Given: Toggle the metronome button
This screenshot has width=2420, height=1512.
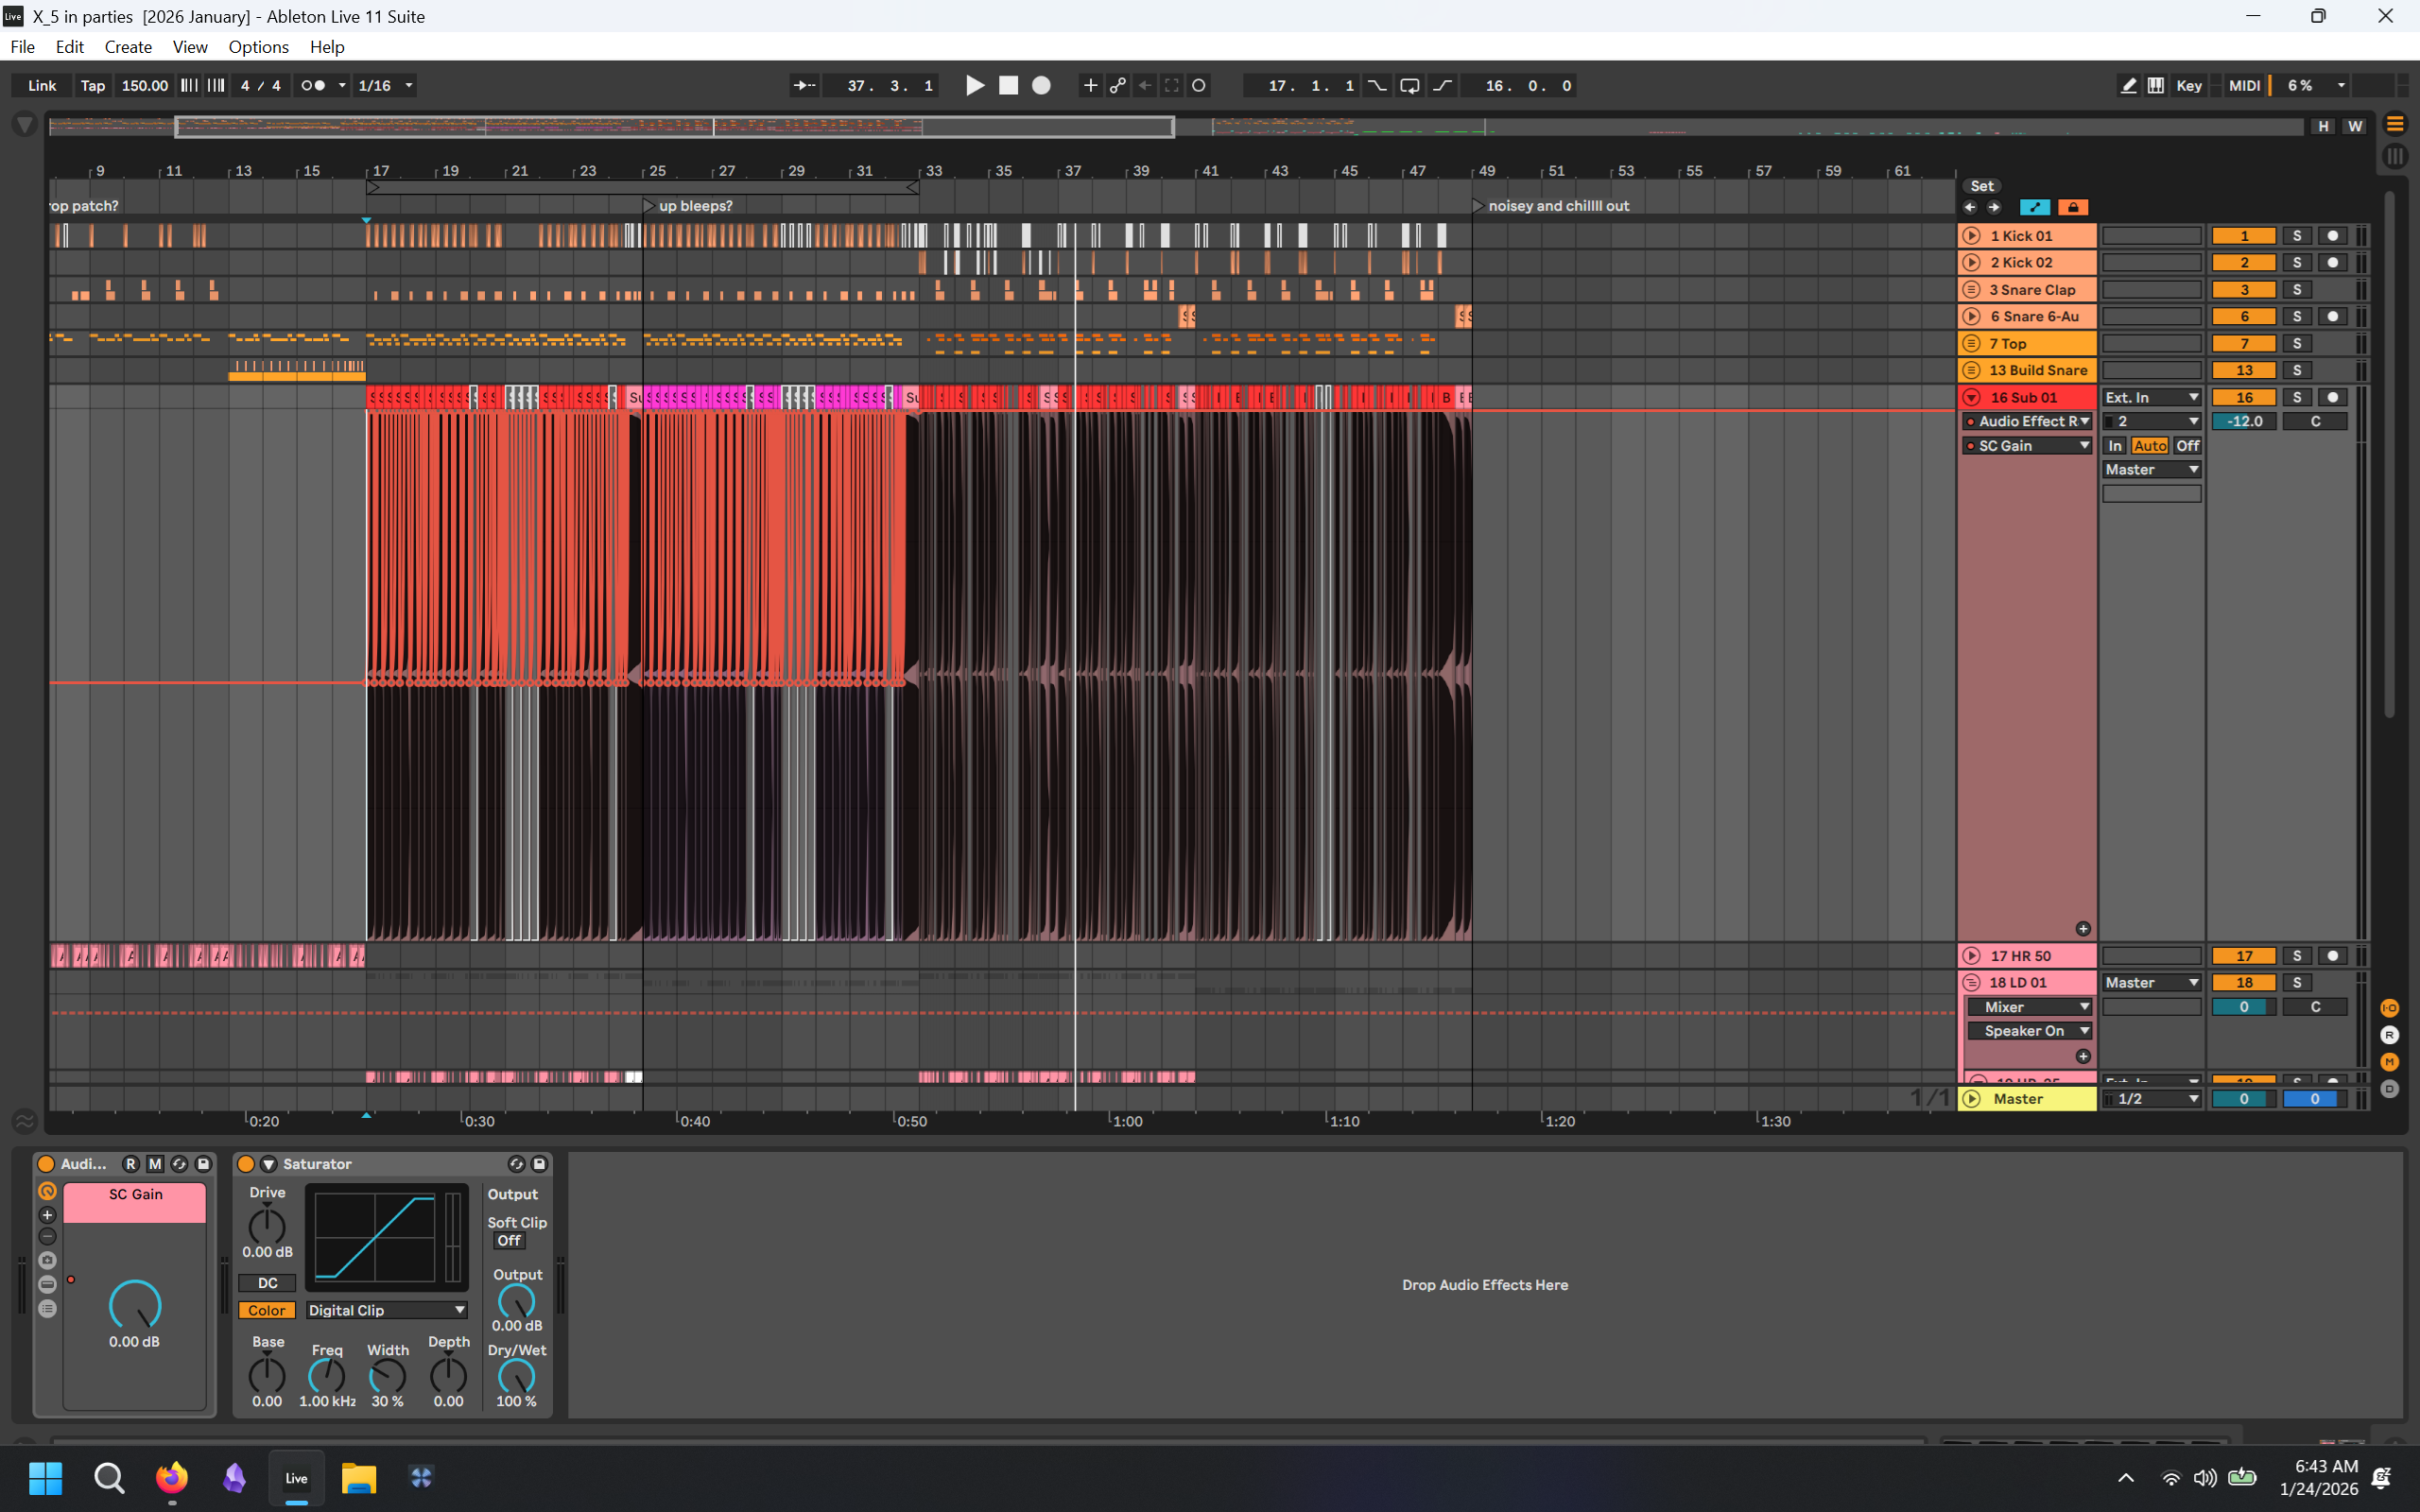Looking at the screenshot, I should click(313, 86).
